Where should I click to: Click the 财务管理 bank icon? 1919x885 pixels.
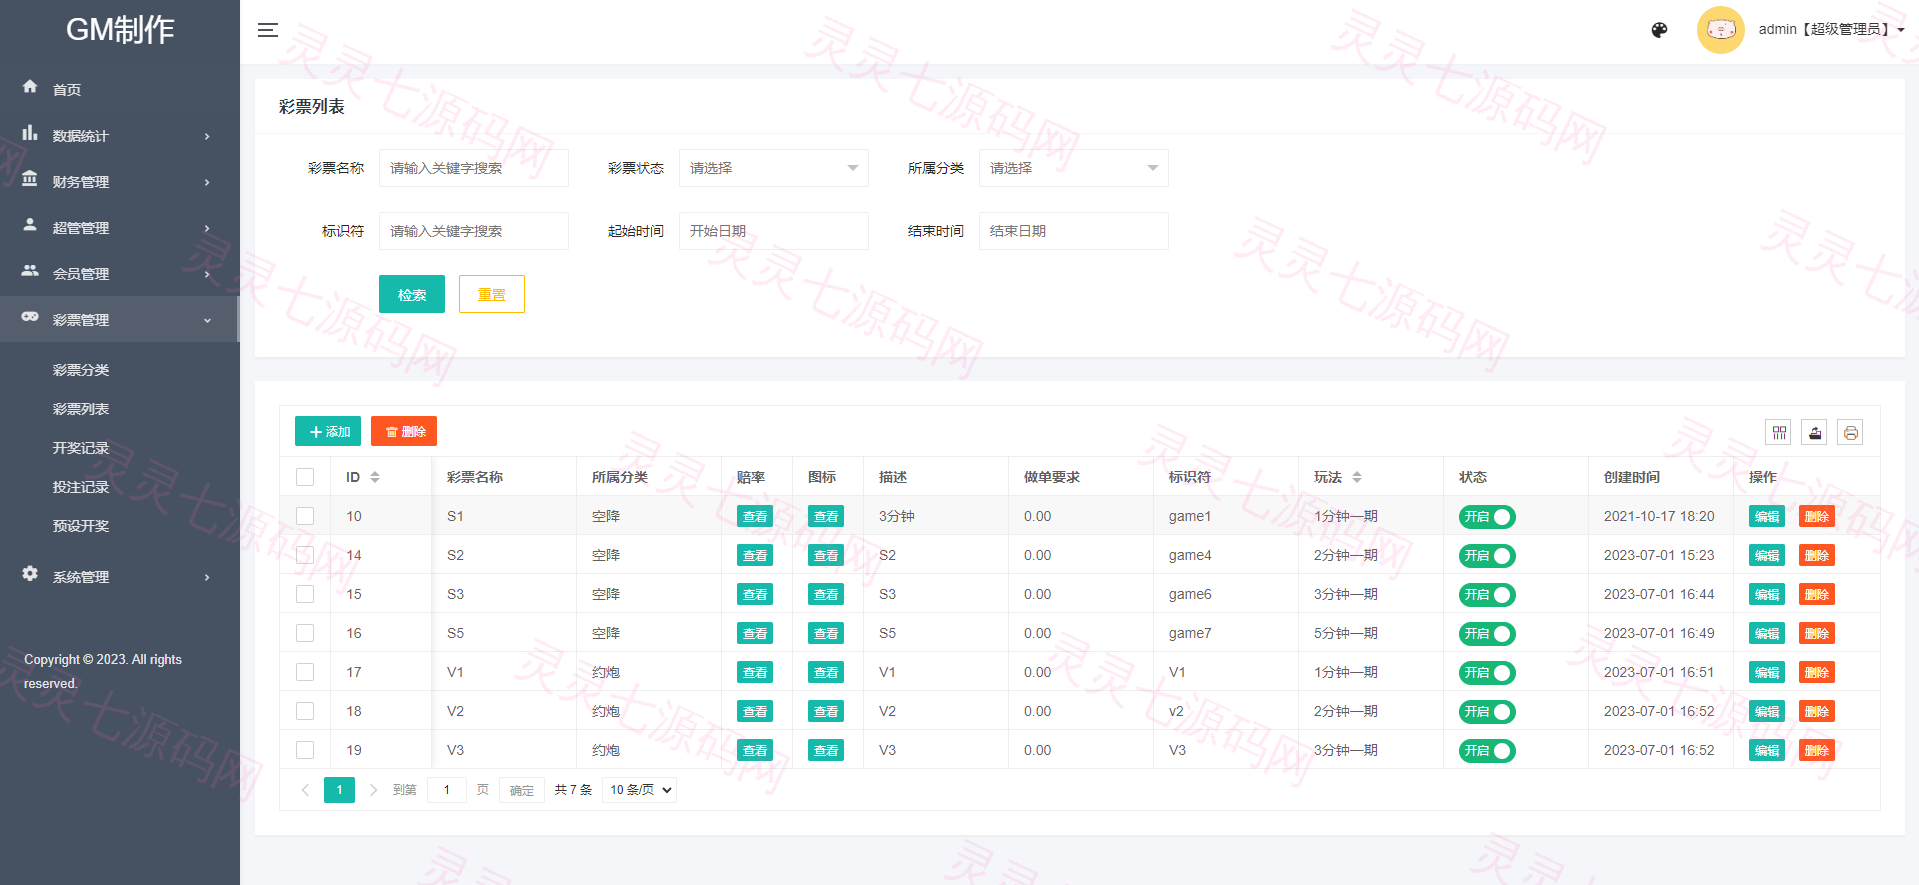[30, 179]
